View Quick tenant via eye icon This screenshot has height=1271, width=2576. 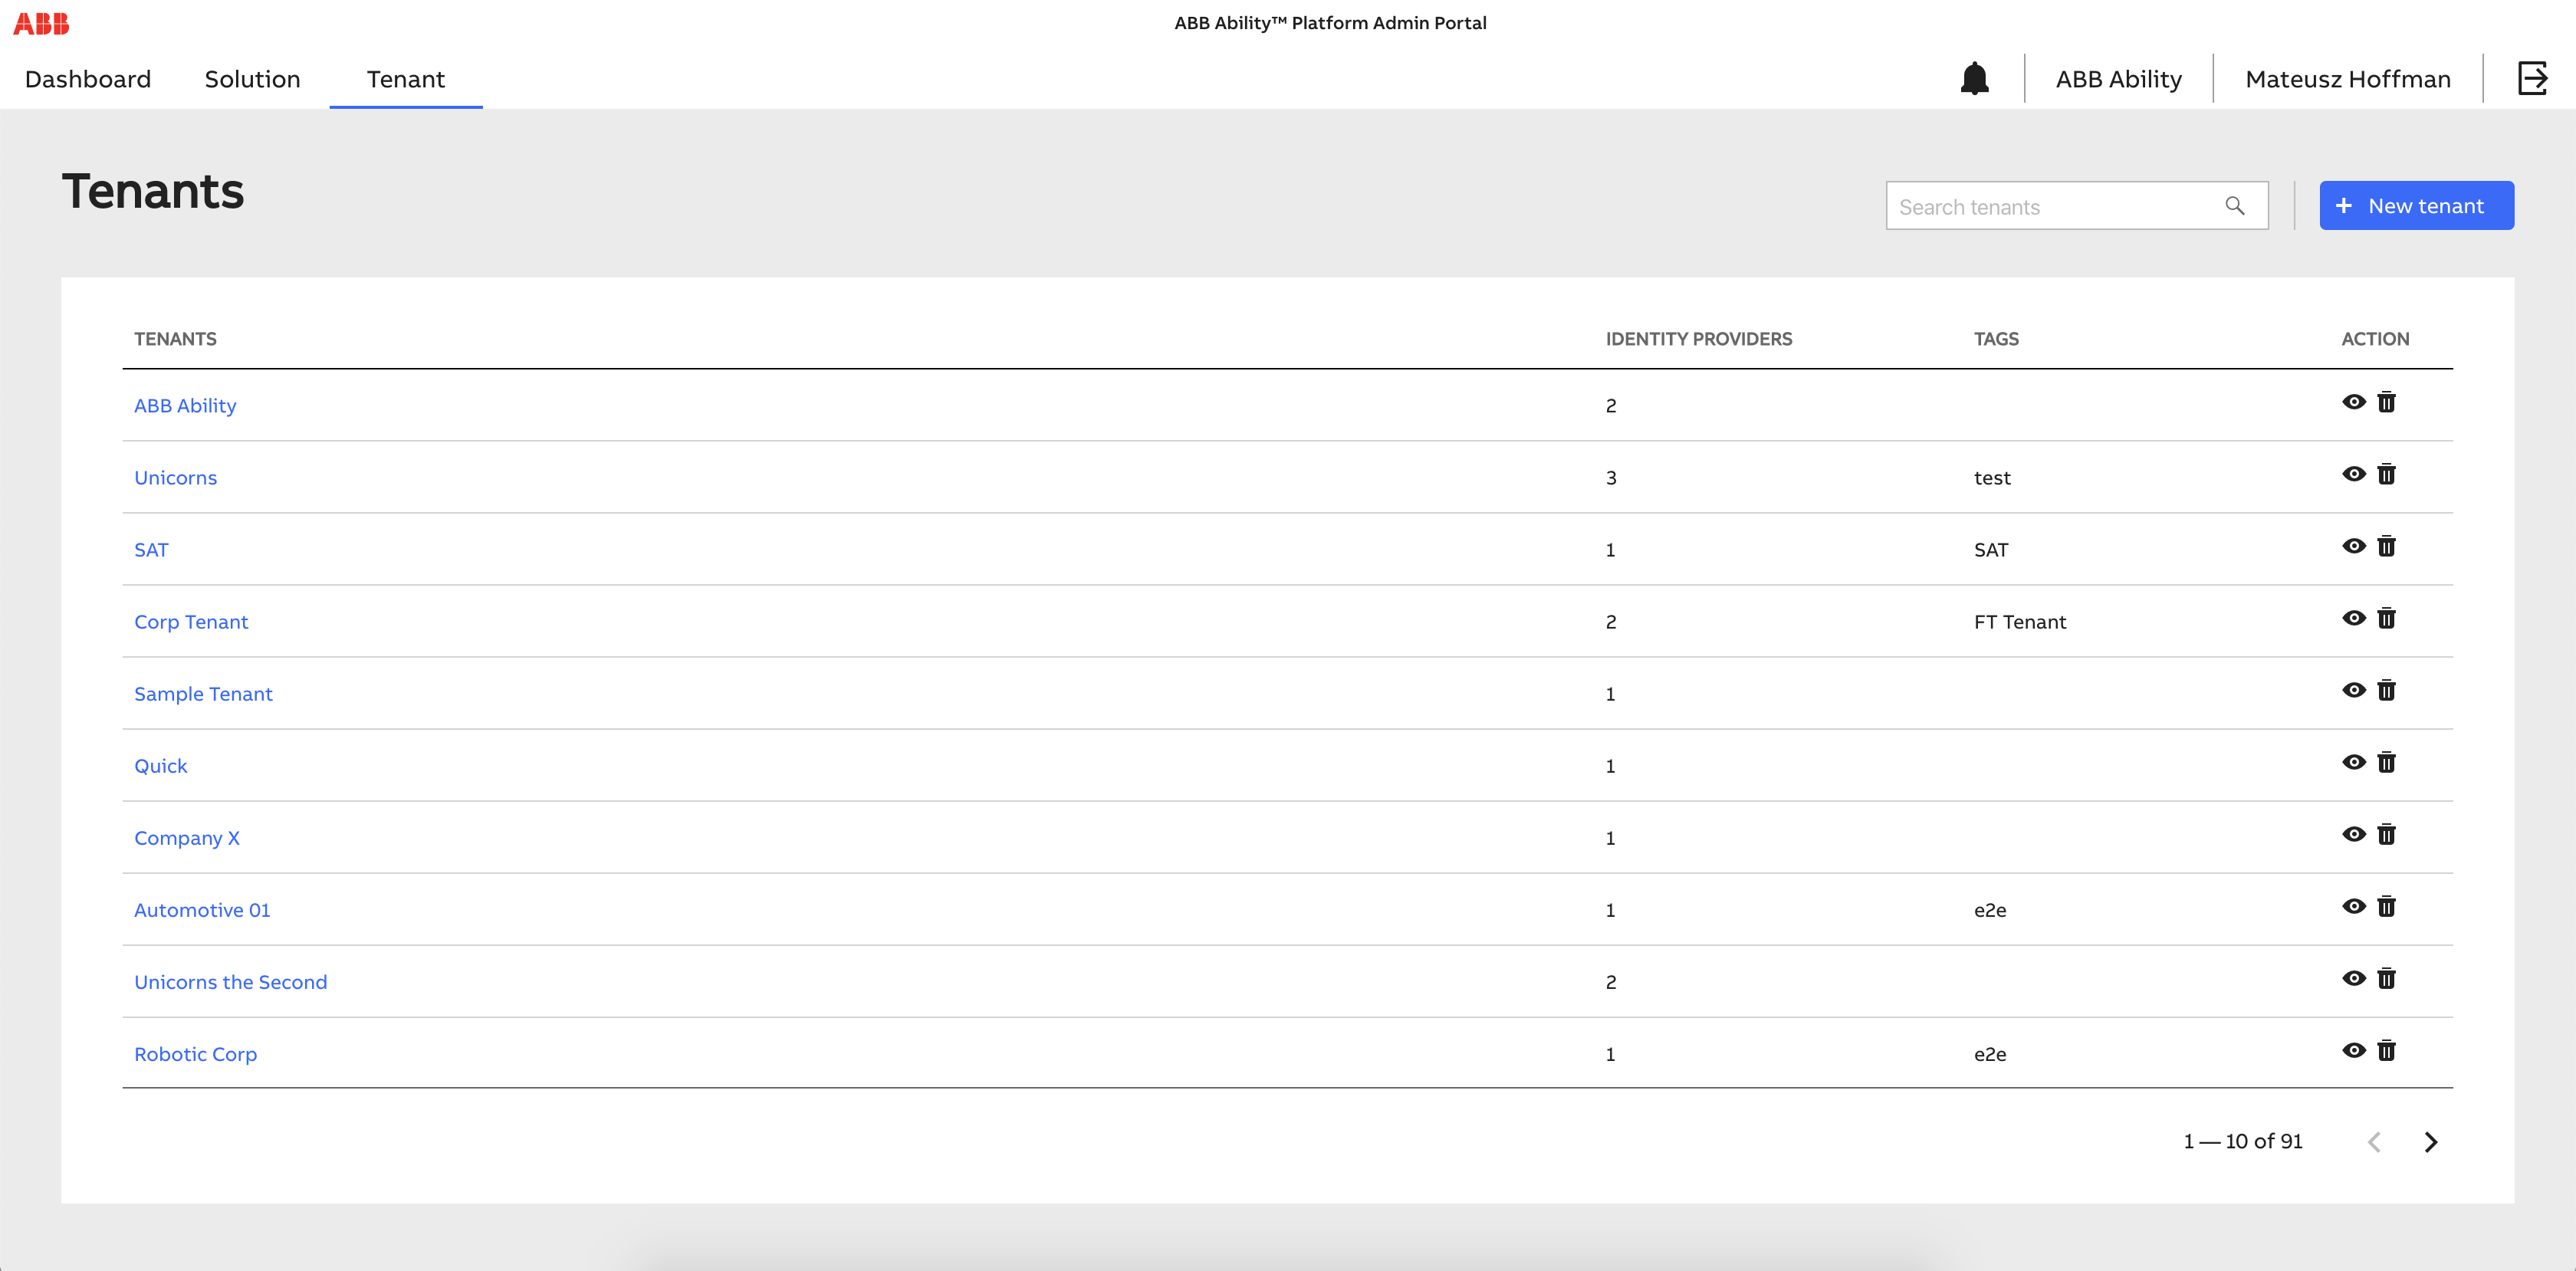(2354, 762)
